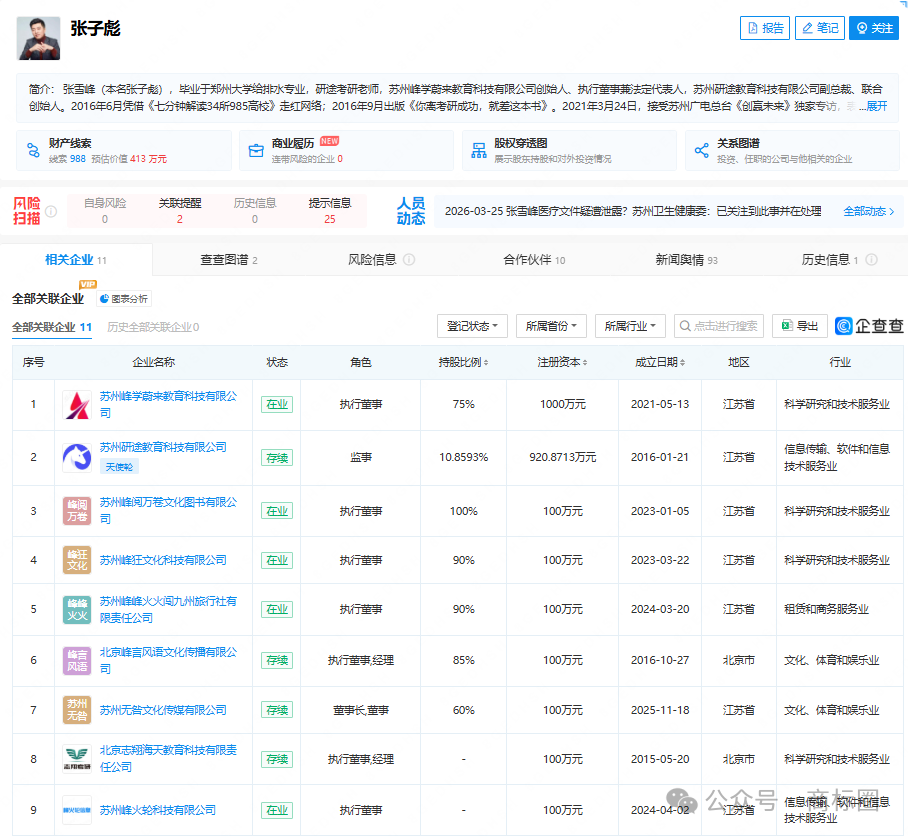Open 苏州峰火轮科技有限公司 link
The width and height of the screenshot is (908, 836).
(x=158, y=810)
